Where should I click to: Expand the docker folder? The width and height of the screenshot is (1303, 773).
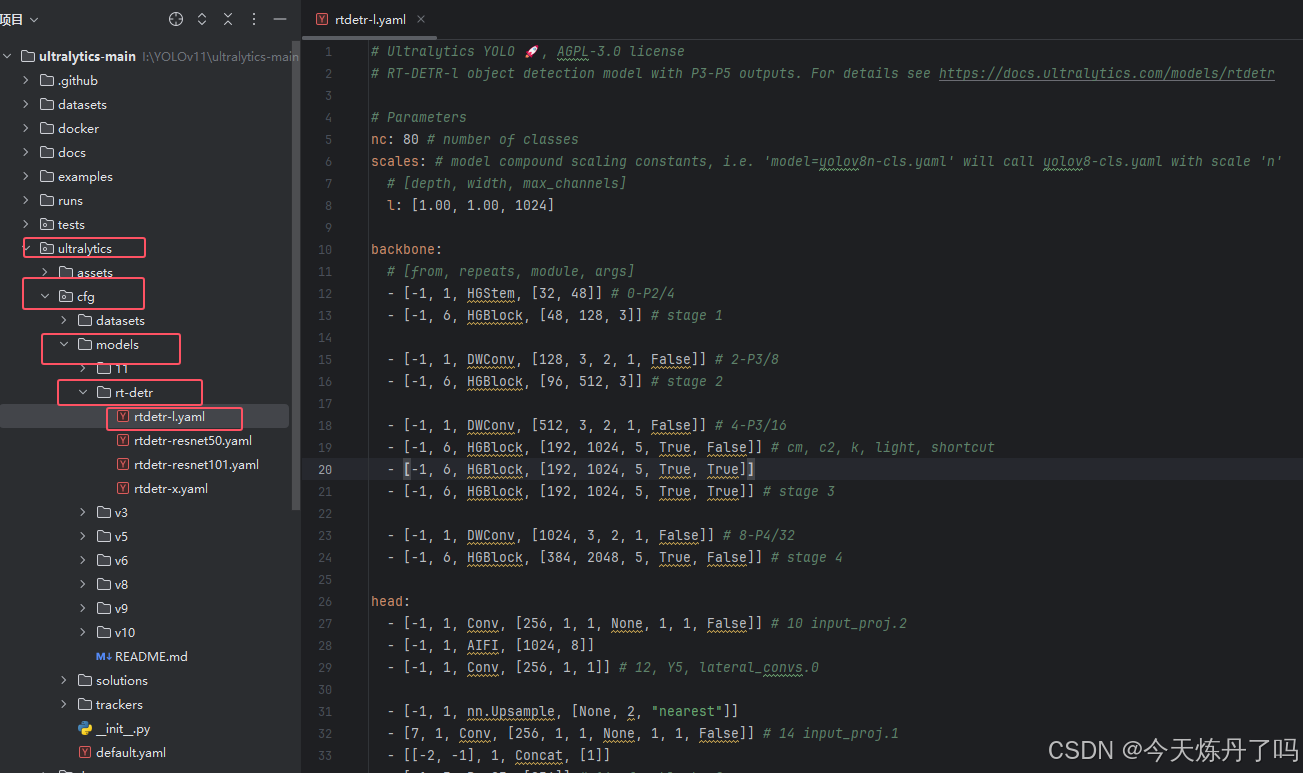pyautogui.click(x=27, y=128)
